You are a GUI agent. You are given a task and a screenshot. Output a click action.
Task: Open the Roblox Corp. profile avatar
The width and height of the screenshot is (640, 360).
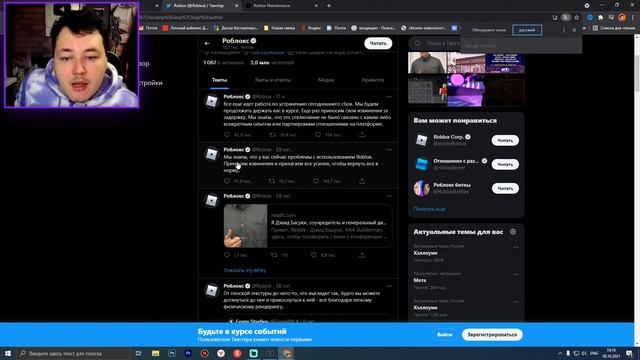[x=422, y=140]
